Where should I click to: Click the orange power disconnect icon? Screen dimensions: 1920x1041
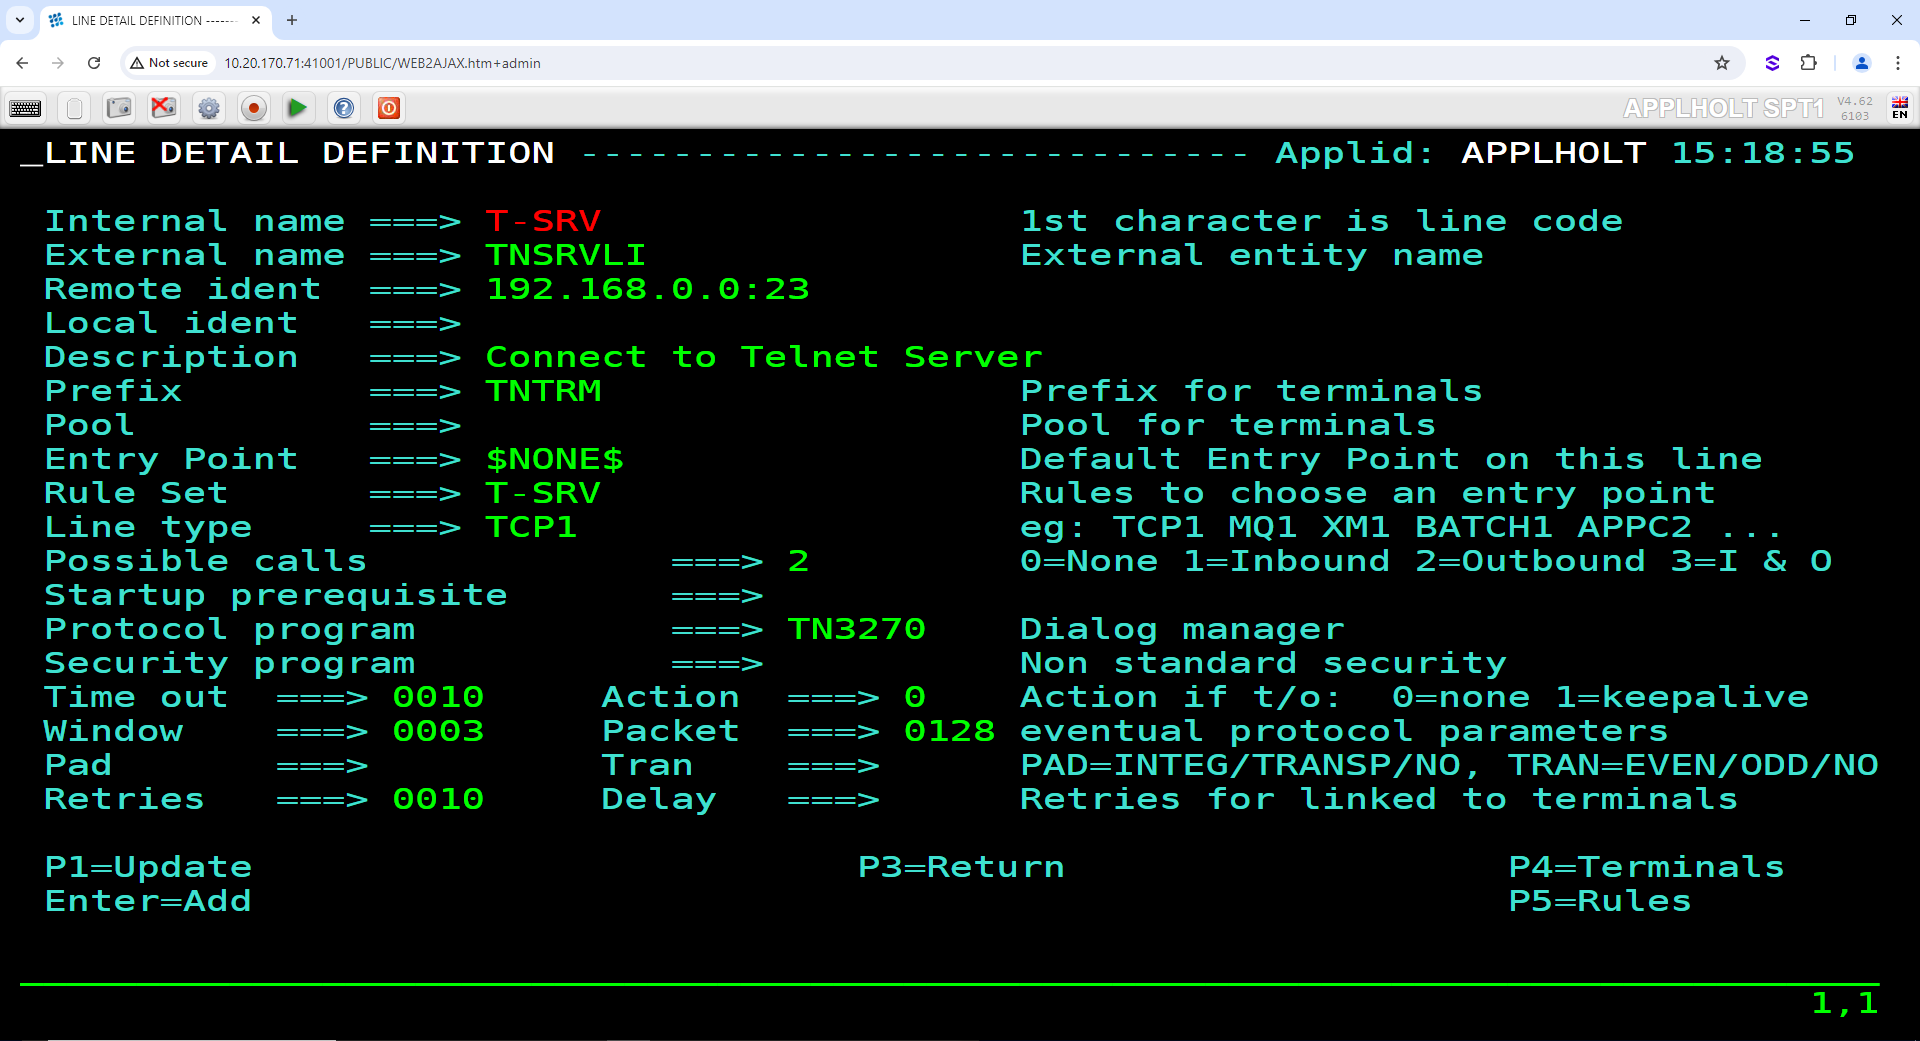tap(389, 108)
